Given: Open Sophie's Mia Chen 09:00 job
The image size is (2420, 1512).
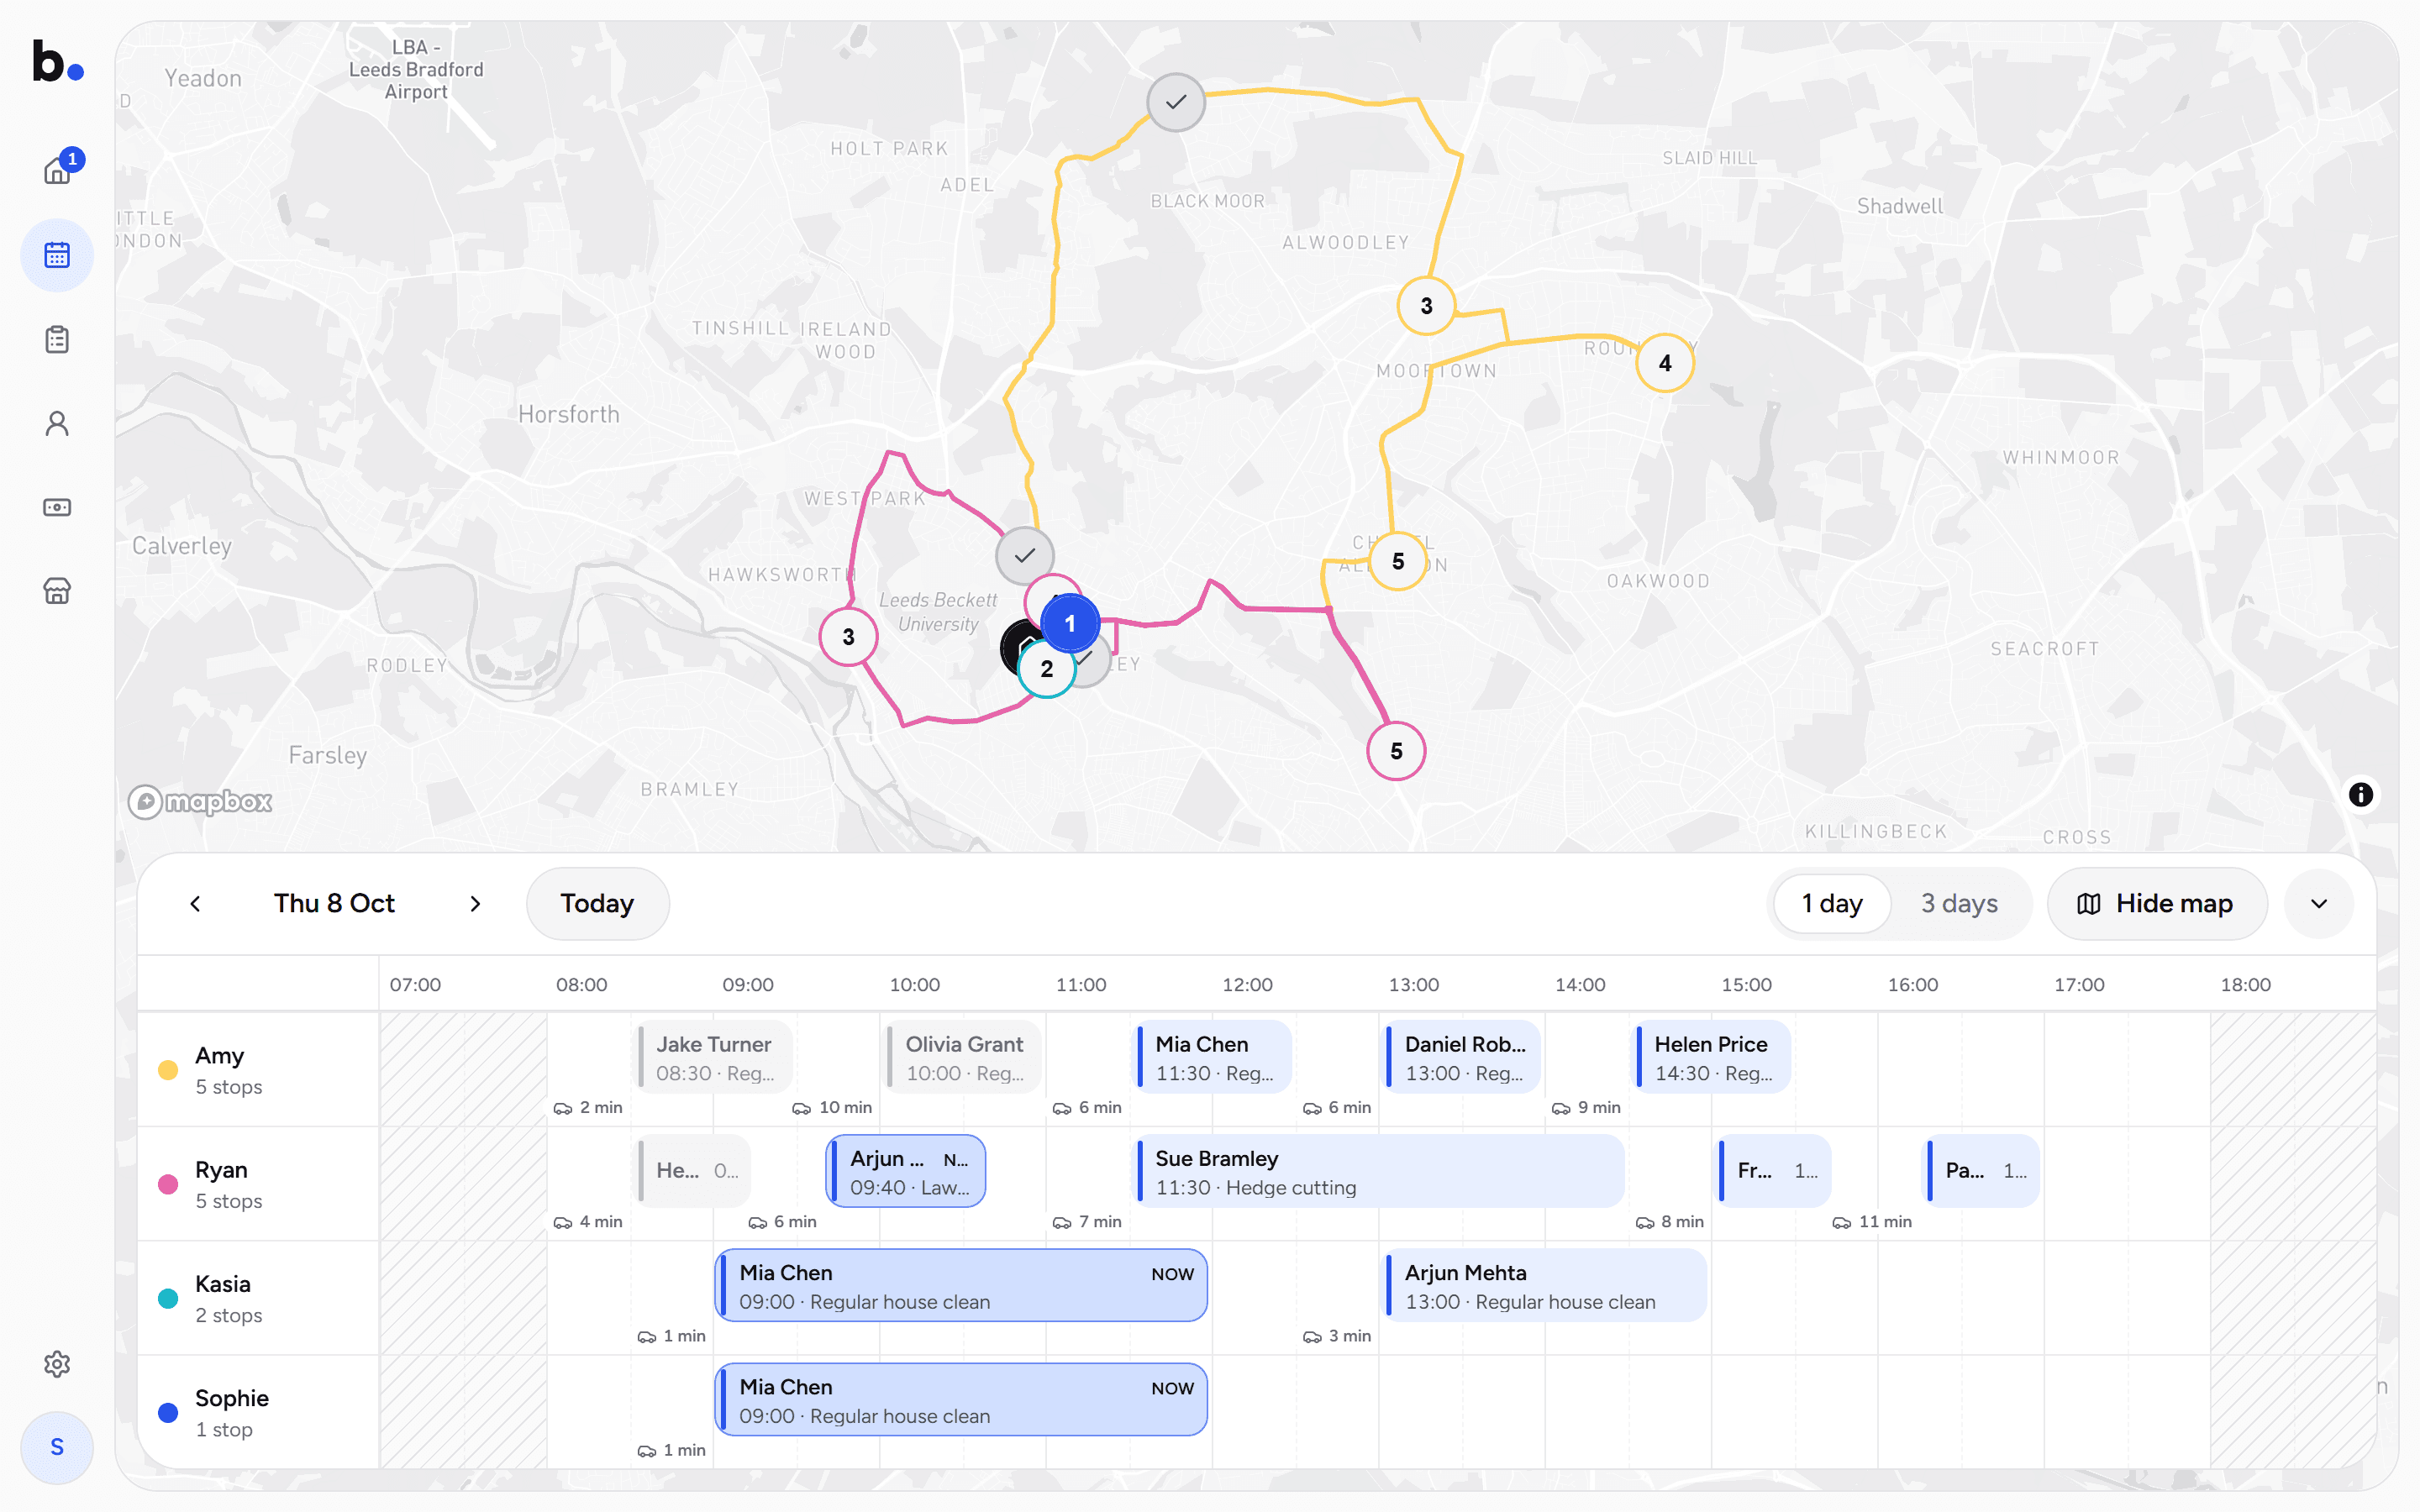Looking at the screenshot, I should click(962, 1400).
